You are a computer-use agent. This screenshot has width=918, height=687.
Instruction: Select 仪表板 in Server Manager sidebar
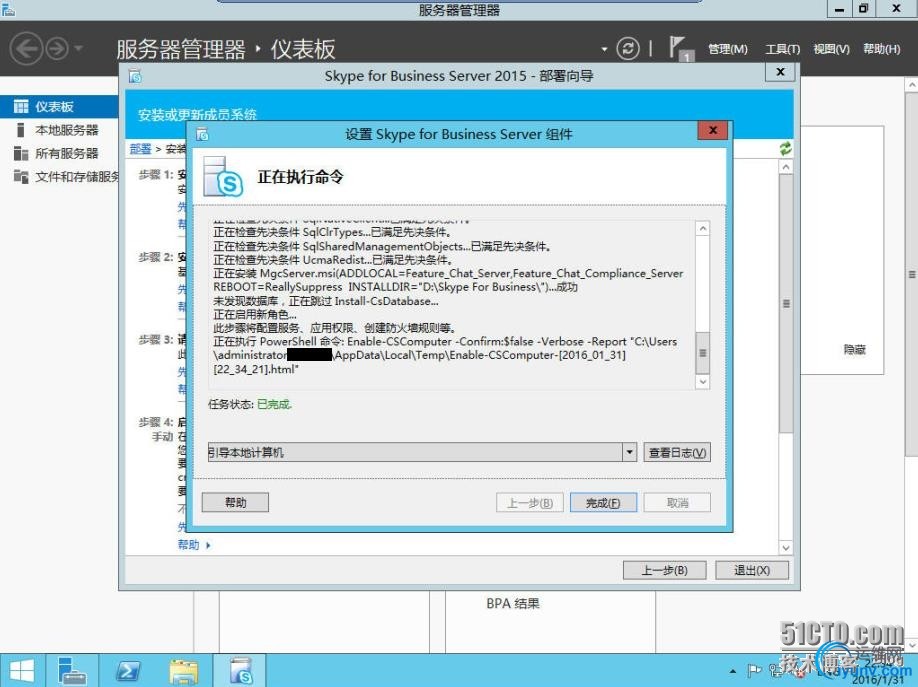[x=59, y=107]
